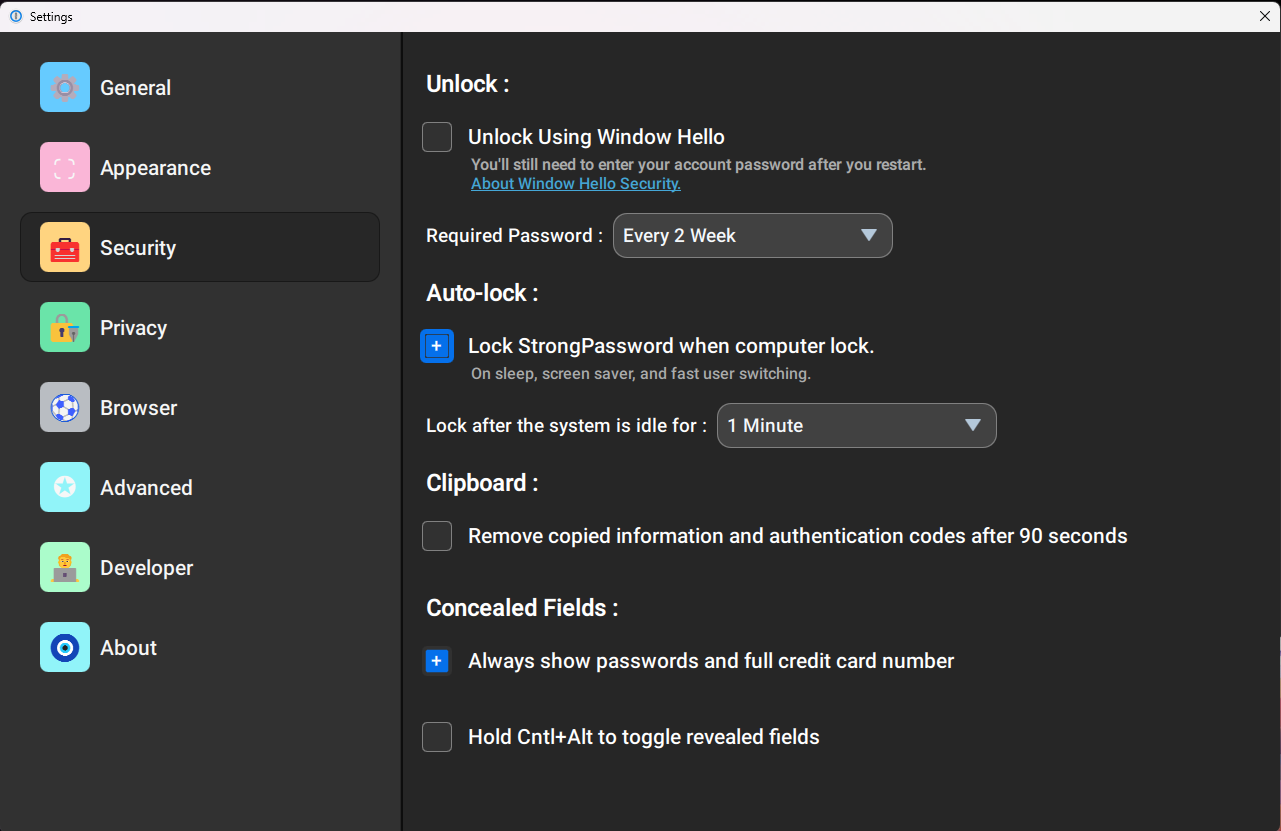Click the General gear icon
This screenshot has height=831, width=1281.
point(65,87)
